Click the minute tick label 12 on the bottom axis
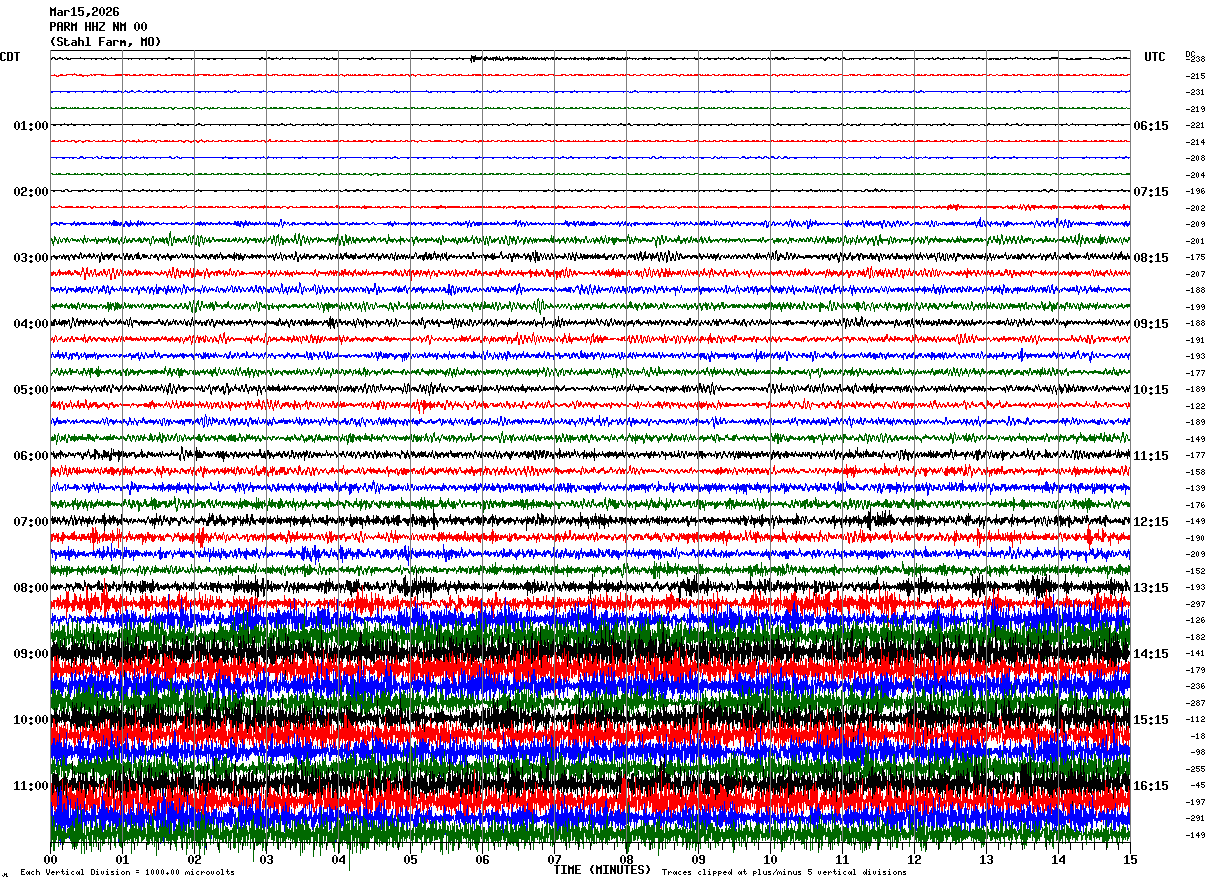The height and width of the screenshot is (886, 1210). click(914, 859)
